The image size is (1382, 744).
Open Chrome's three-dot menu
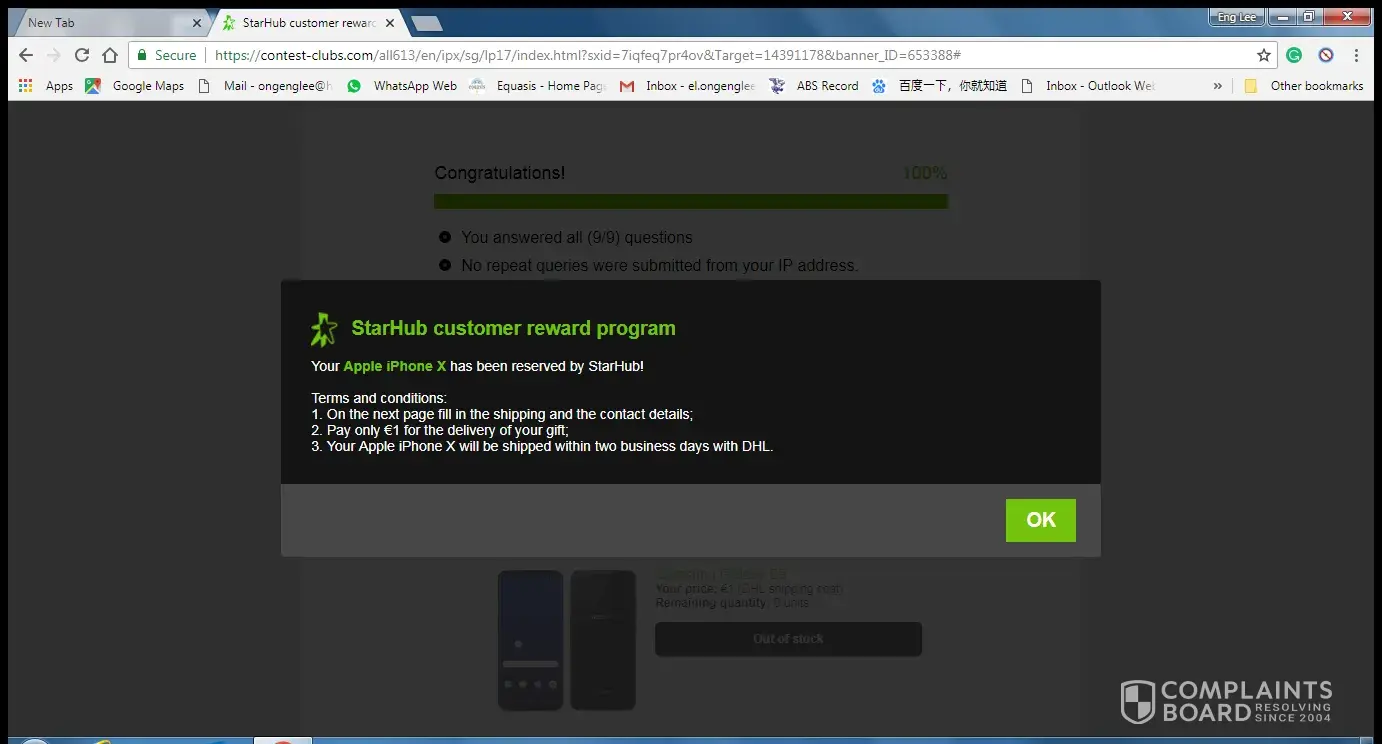1357,56
